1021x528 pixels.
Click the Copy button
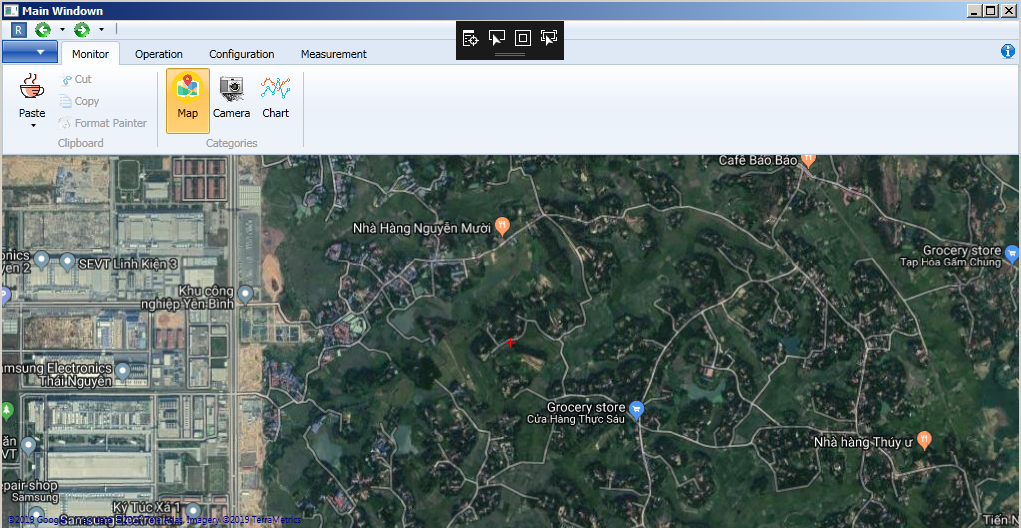point(79,101)
